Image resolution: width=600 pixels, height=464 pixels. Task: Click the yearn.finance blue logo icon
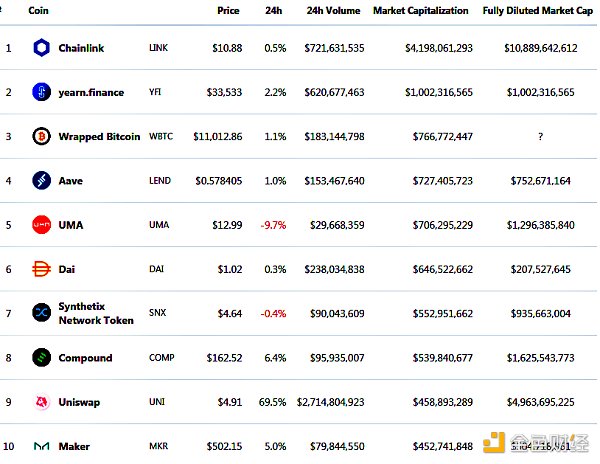pyautogui.click(x=41, y=92)
